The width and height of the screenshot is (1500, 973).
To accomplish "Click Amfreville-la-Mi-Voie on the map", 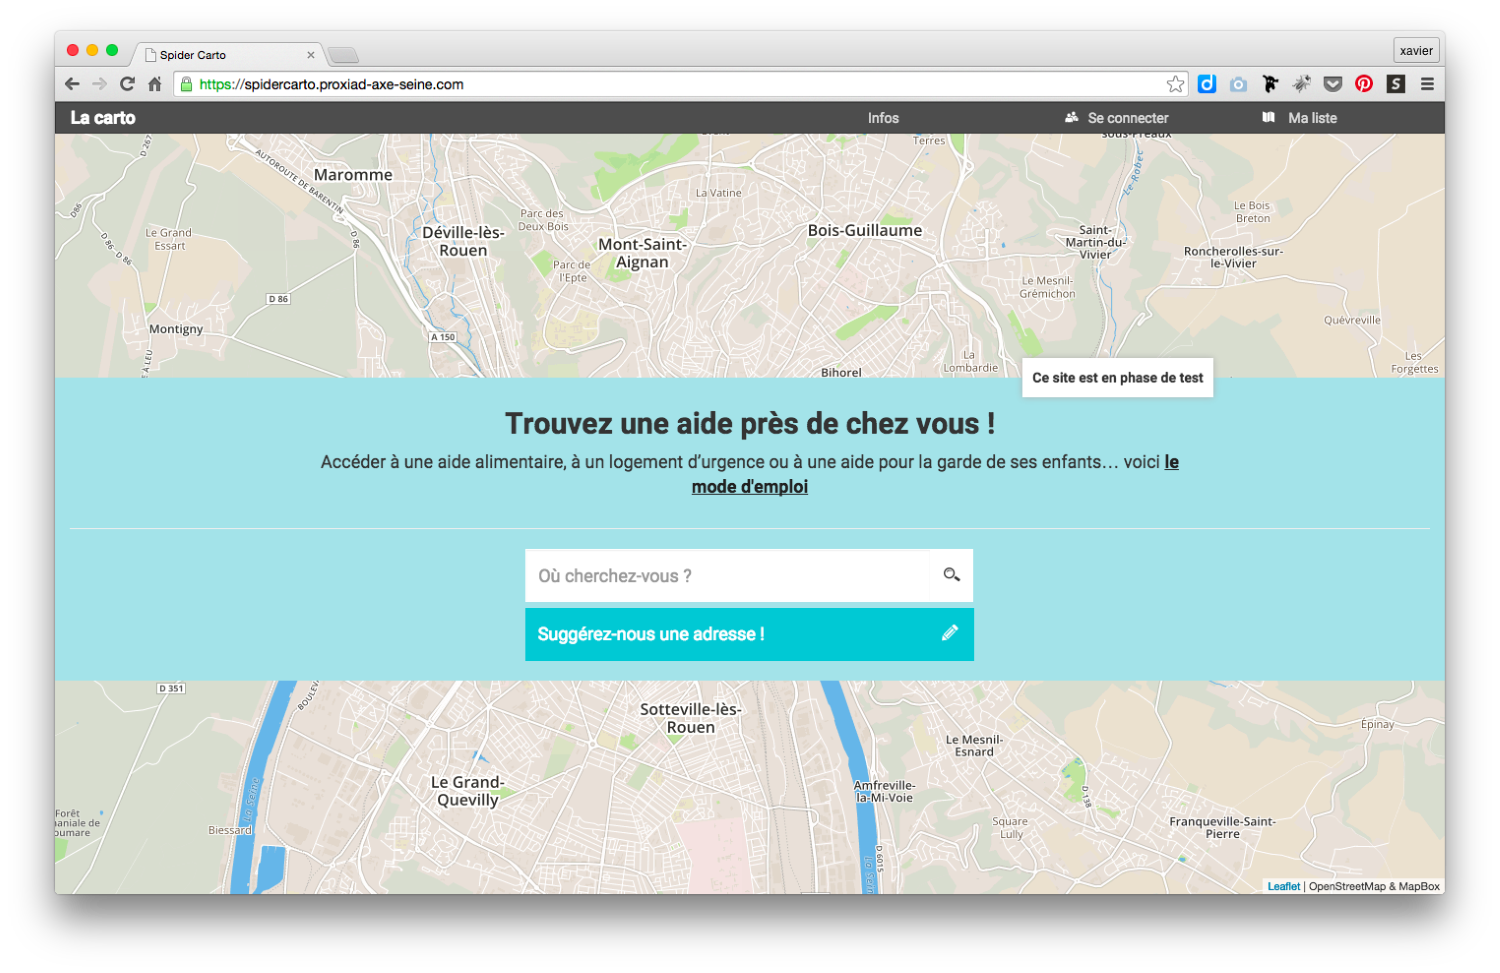I will tap(884, 791).
